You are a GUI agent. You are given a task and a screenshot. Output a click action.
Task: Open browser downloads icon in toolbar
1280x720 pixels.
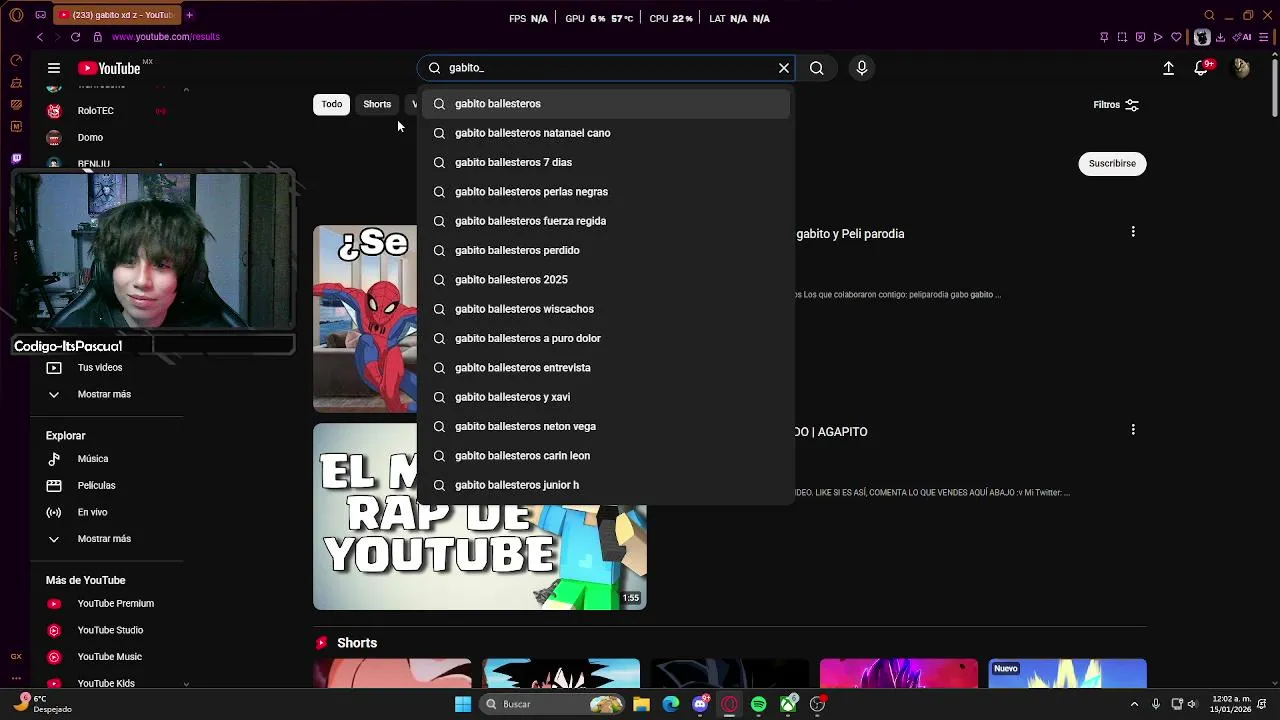coord(1220,37)
